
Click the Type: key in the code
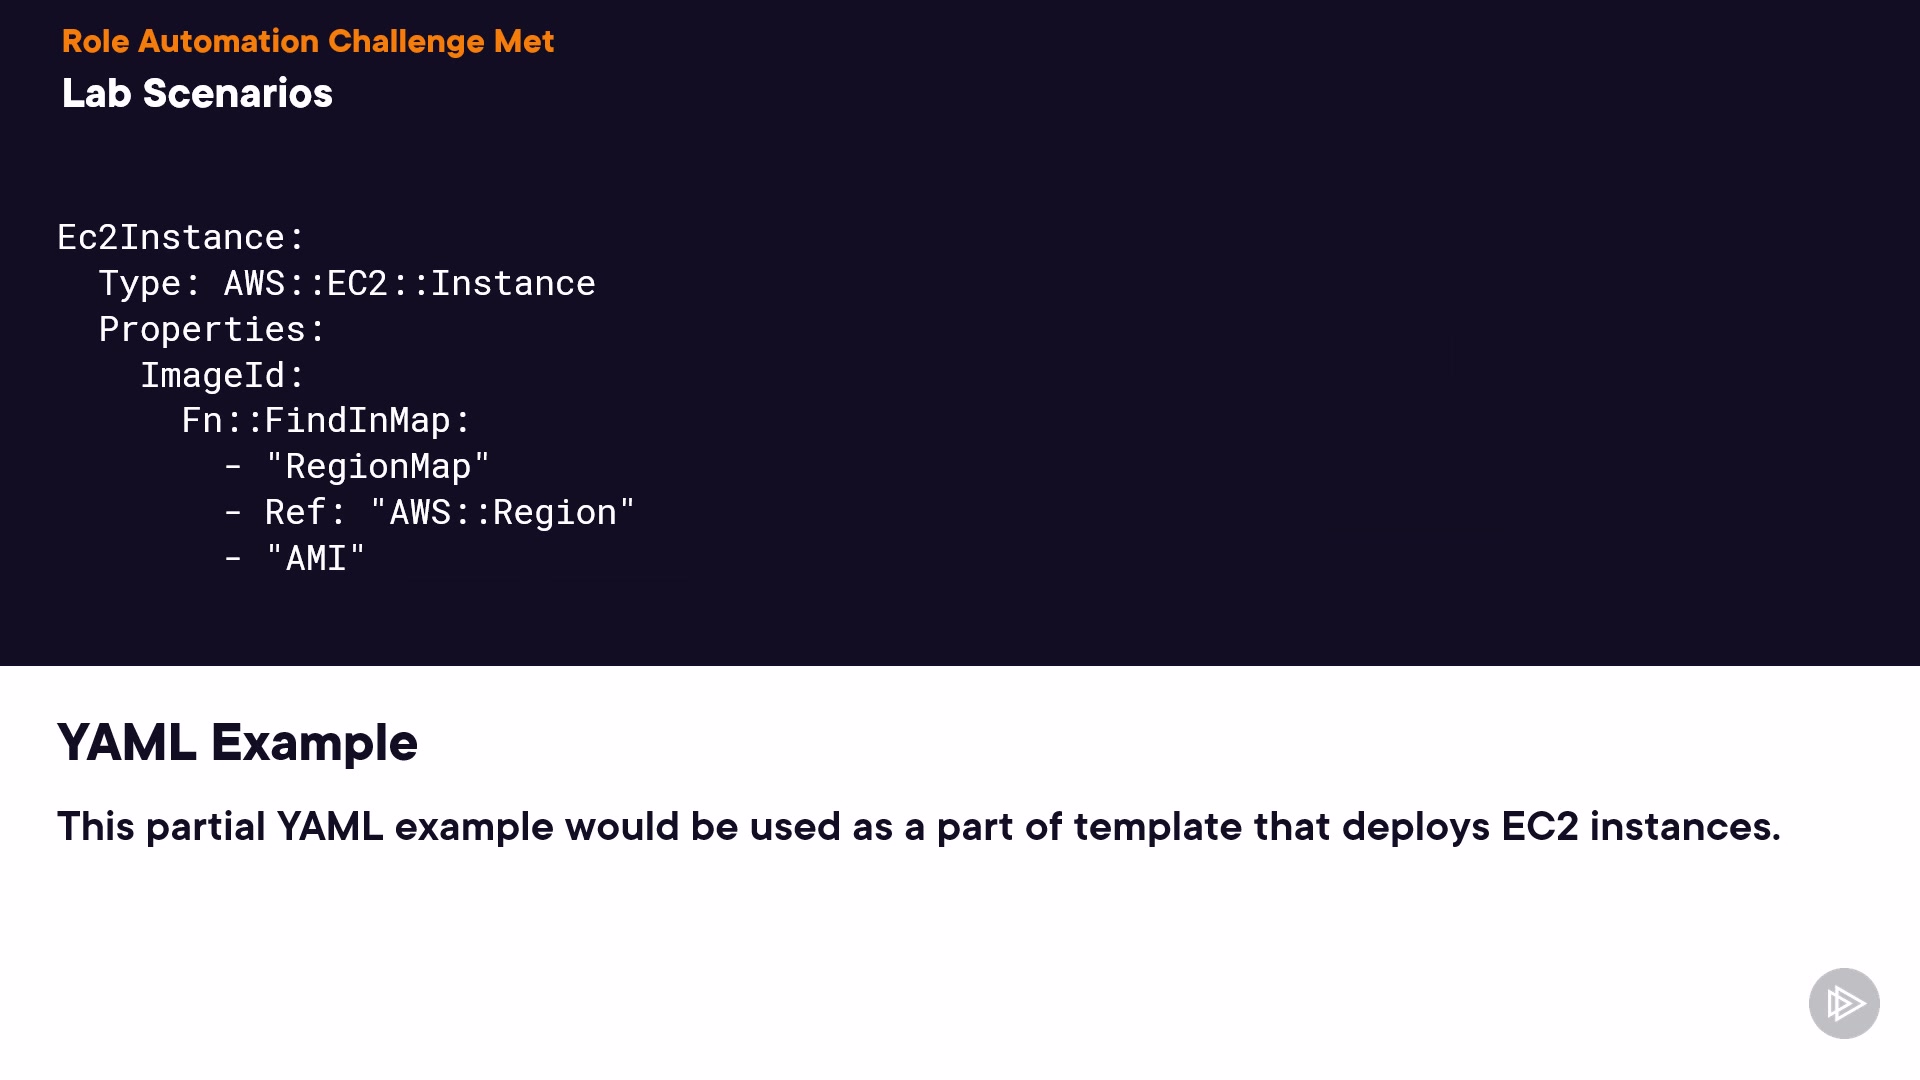tap(149, 284)
